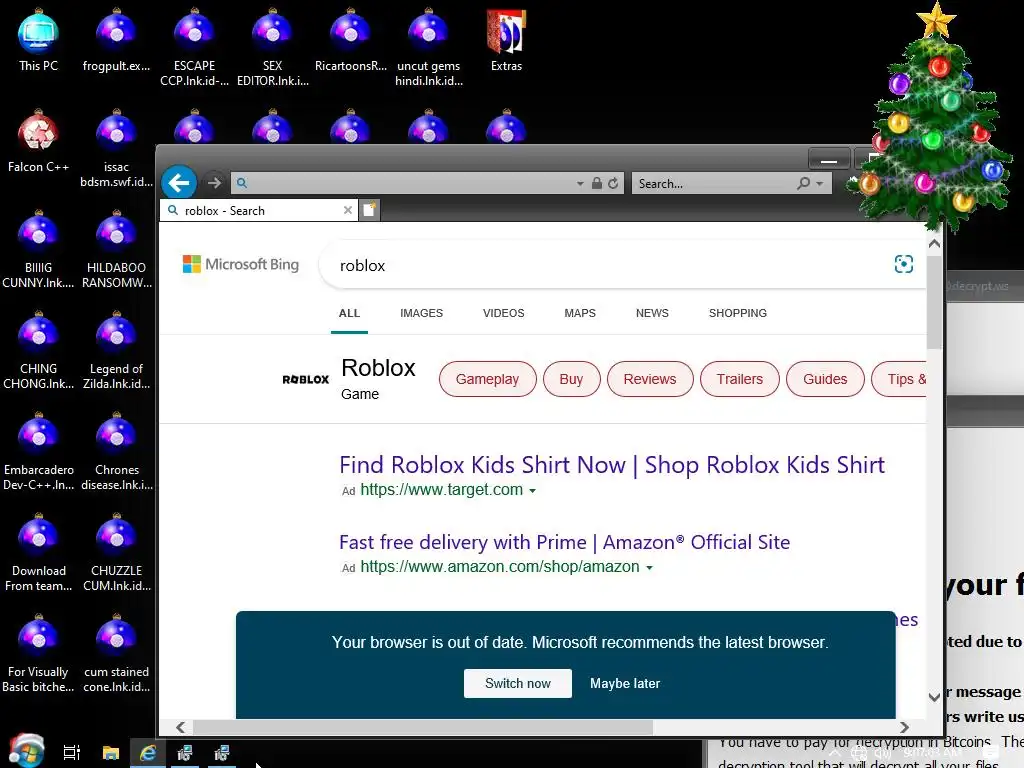Click the browser forward arrow
Viewport: 1024px width, 768px height.
point(214,184)
